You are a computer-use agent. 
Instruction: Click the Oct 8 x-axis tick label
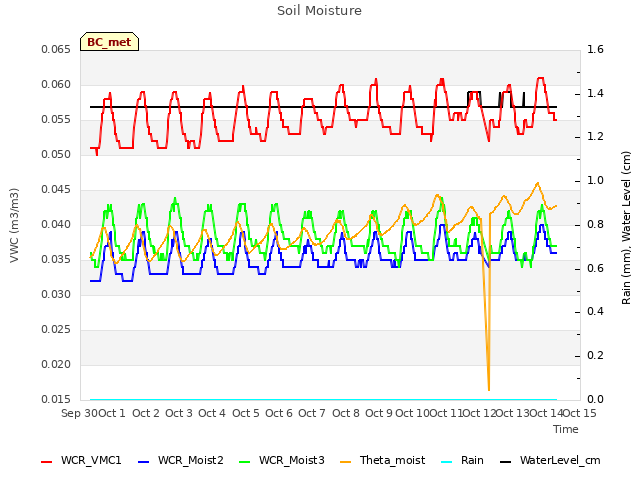[346, 413]
